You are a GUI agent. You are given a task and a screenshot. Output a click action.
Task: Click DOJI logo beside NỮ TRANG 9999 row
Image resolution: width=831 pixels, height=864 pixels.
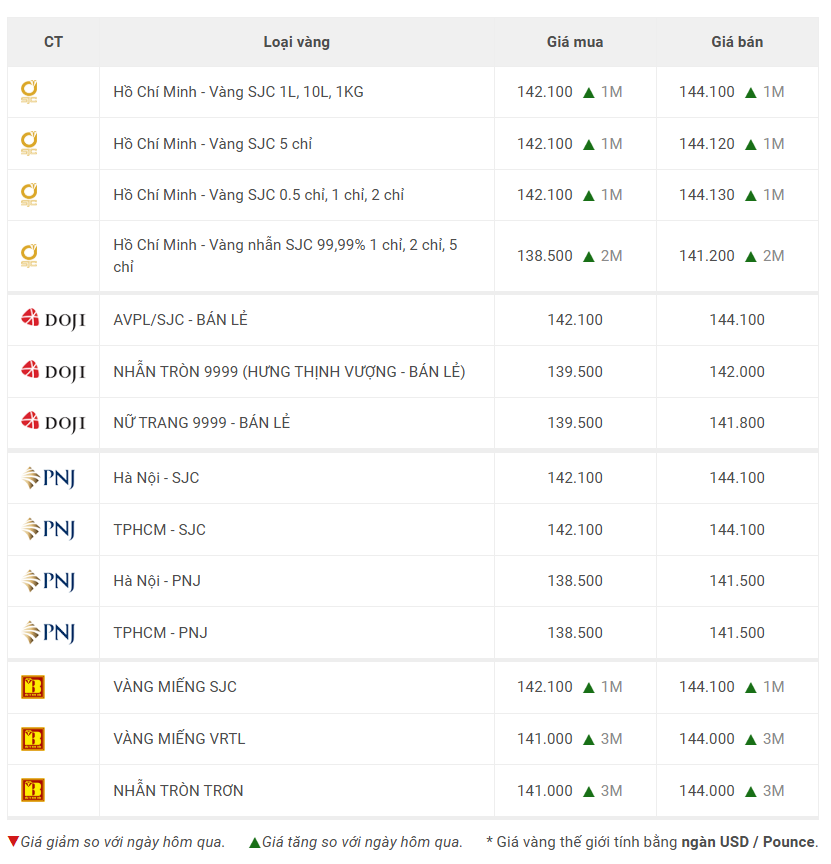click(53, 423)
